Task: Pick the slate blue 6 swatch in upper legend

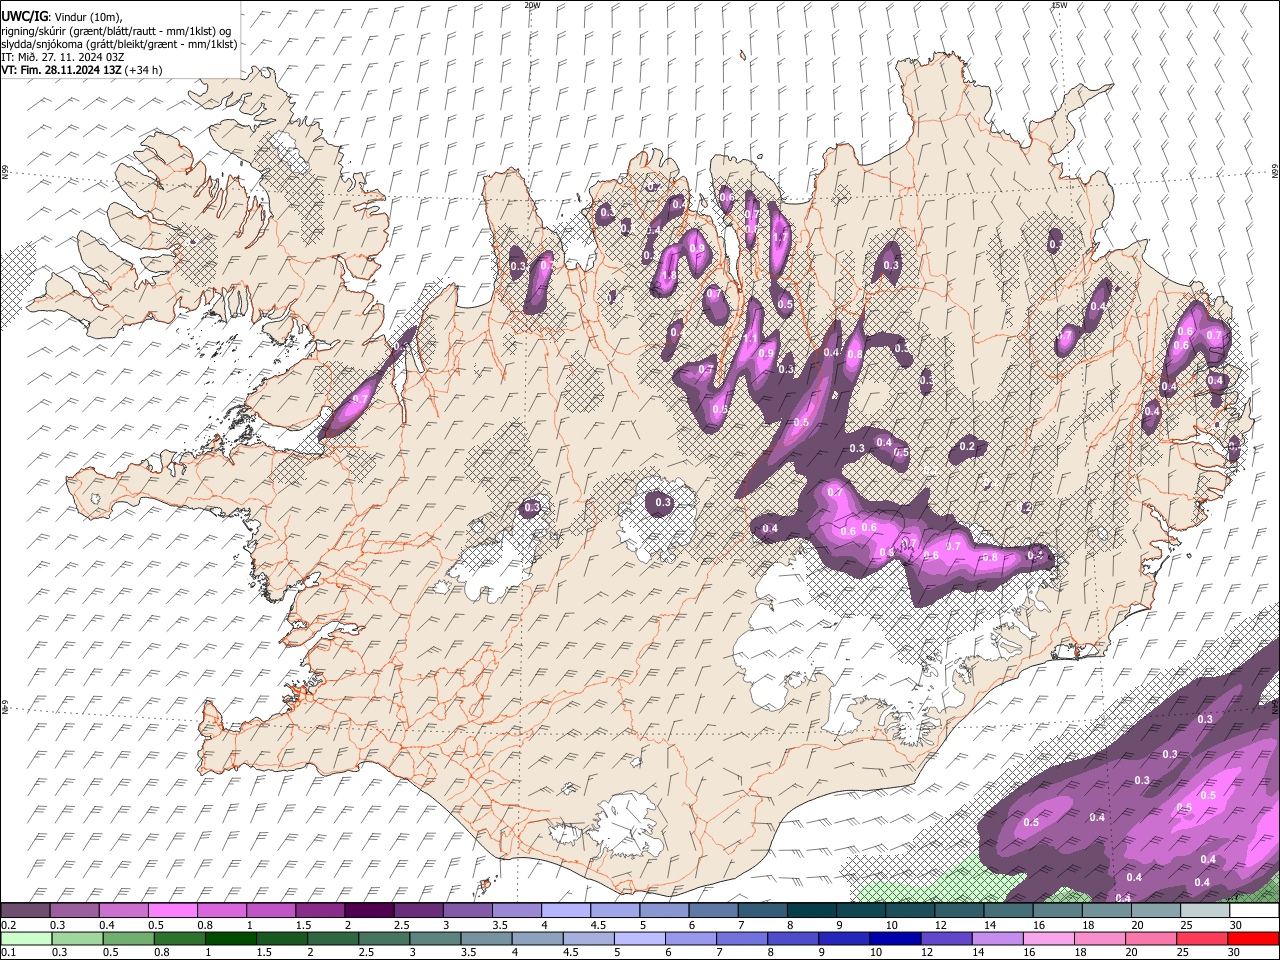Action: 713,911
